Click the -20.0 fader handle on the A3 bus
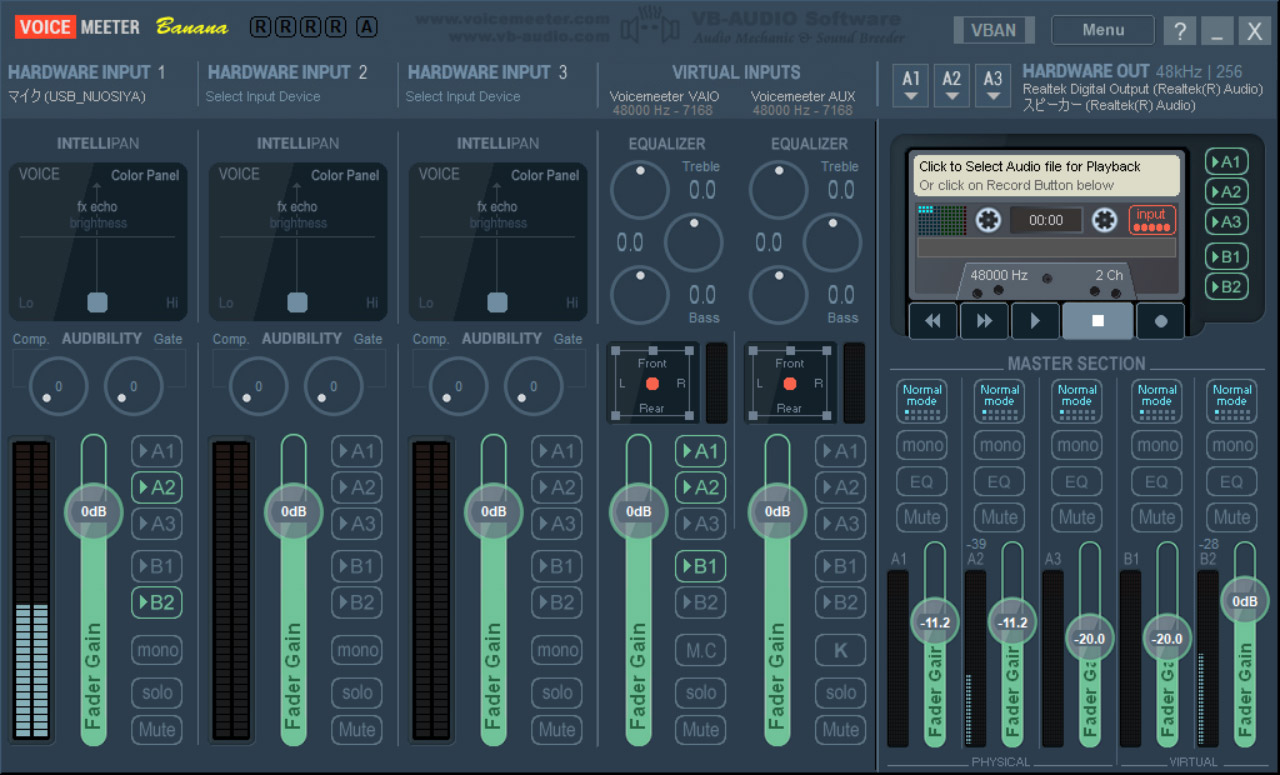Image resolution: width=1280 pixels, height=775 pixels. (1088, 638)
